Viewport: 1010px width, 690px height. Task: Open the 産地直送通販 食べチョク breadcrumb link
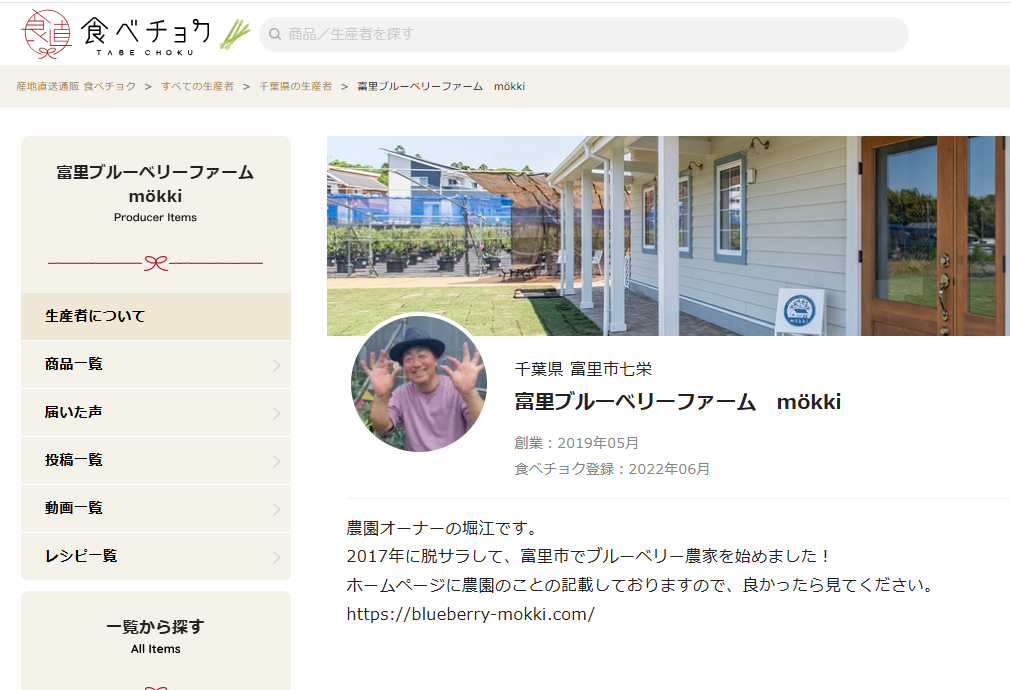tap(76, 87)
